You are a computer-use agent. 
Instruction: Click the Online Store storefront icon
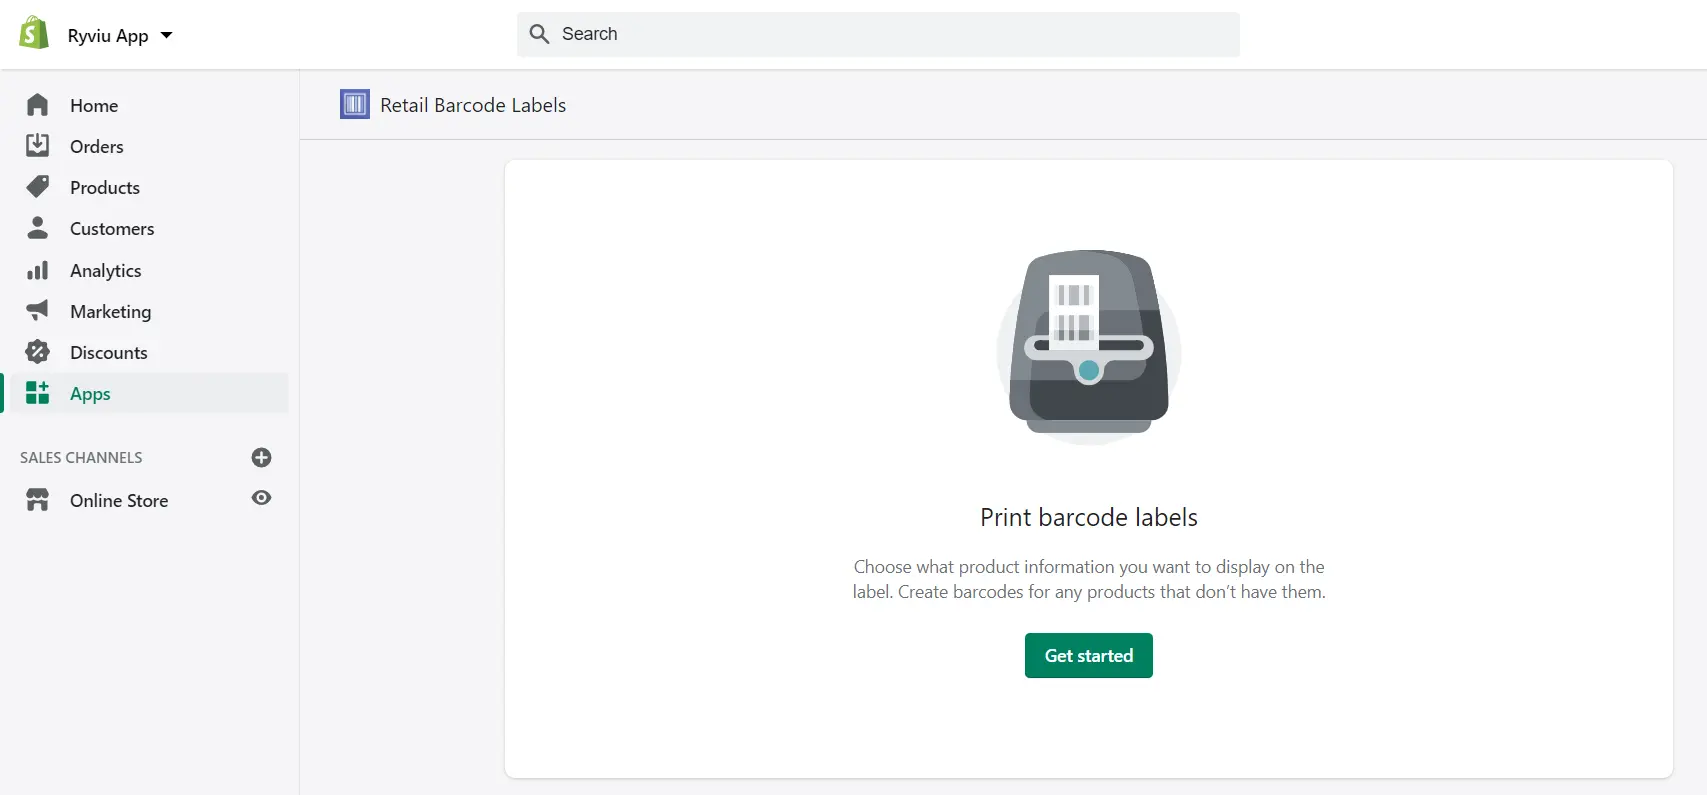(x=37, y=499)
